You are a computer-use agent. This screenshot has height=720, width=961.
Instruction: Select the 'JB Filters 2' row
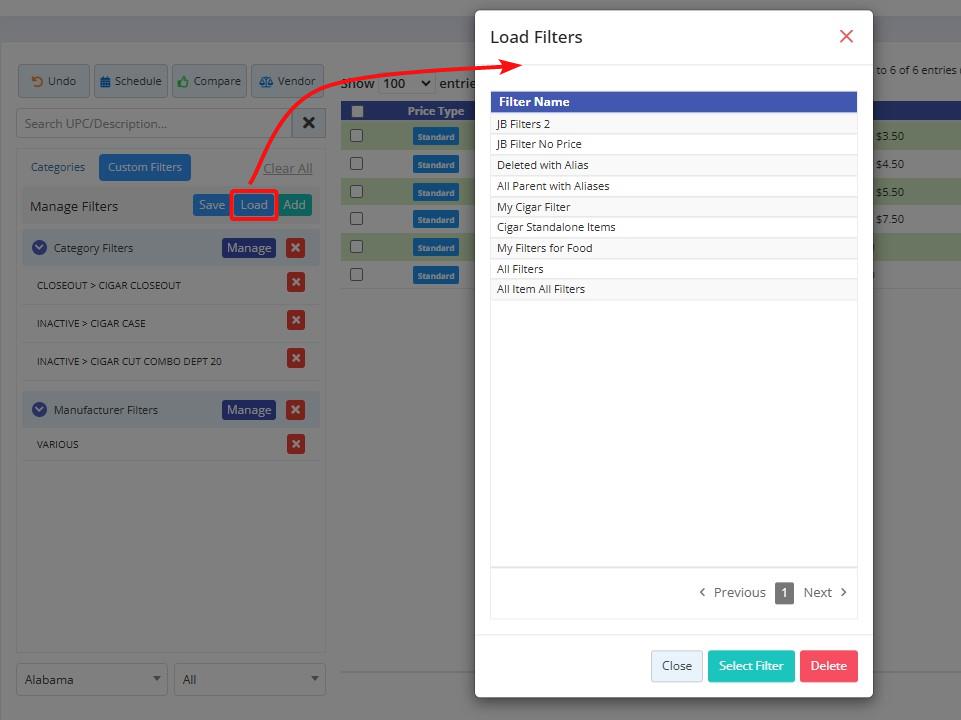coord(674,124)
